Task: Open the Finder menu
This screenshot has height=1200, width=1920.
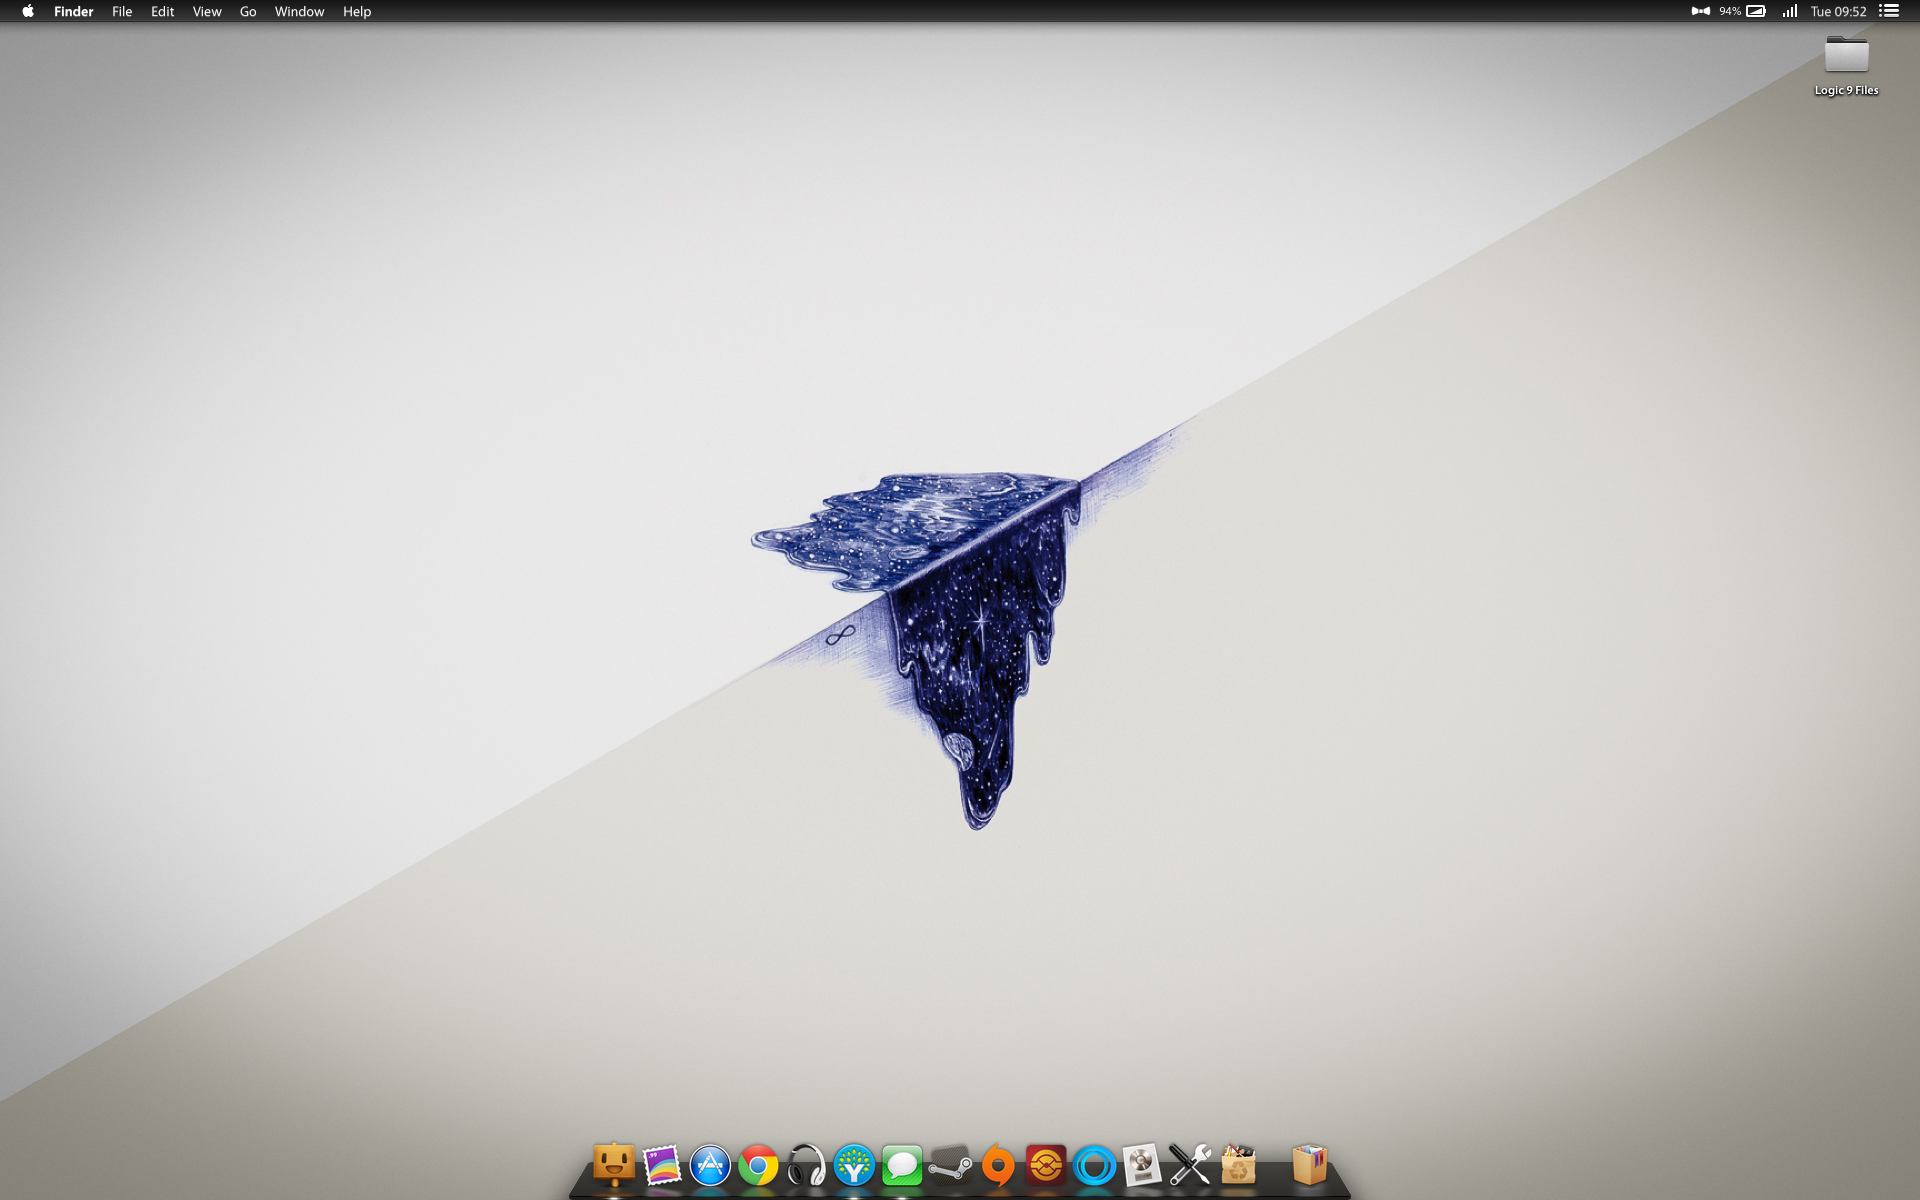Action: [x=73, y=11]
